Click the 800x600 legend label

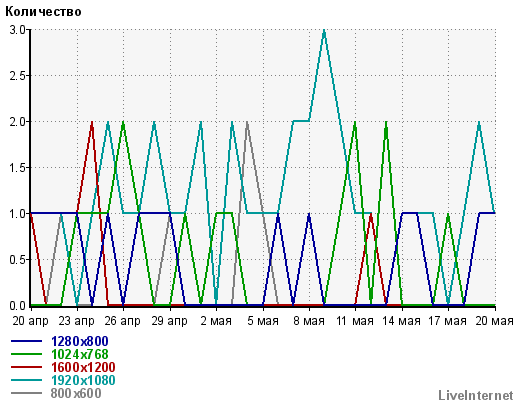click(x=76, y=393)
